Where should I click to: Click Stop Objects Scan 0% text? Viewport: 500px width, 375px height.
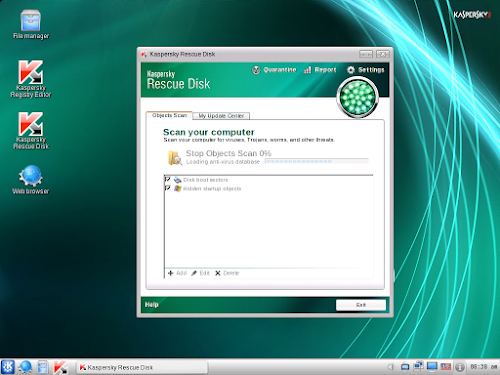[228, 153]
